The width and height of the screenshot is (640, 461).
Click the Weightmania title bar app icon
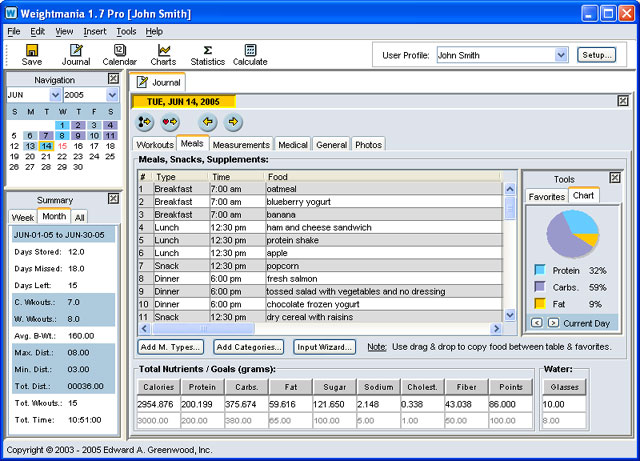pyautogui.click(x=11, y=13)
